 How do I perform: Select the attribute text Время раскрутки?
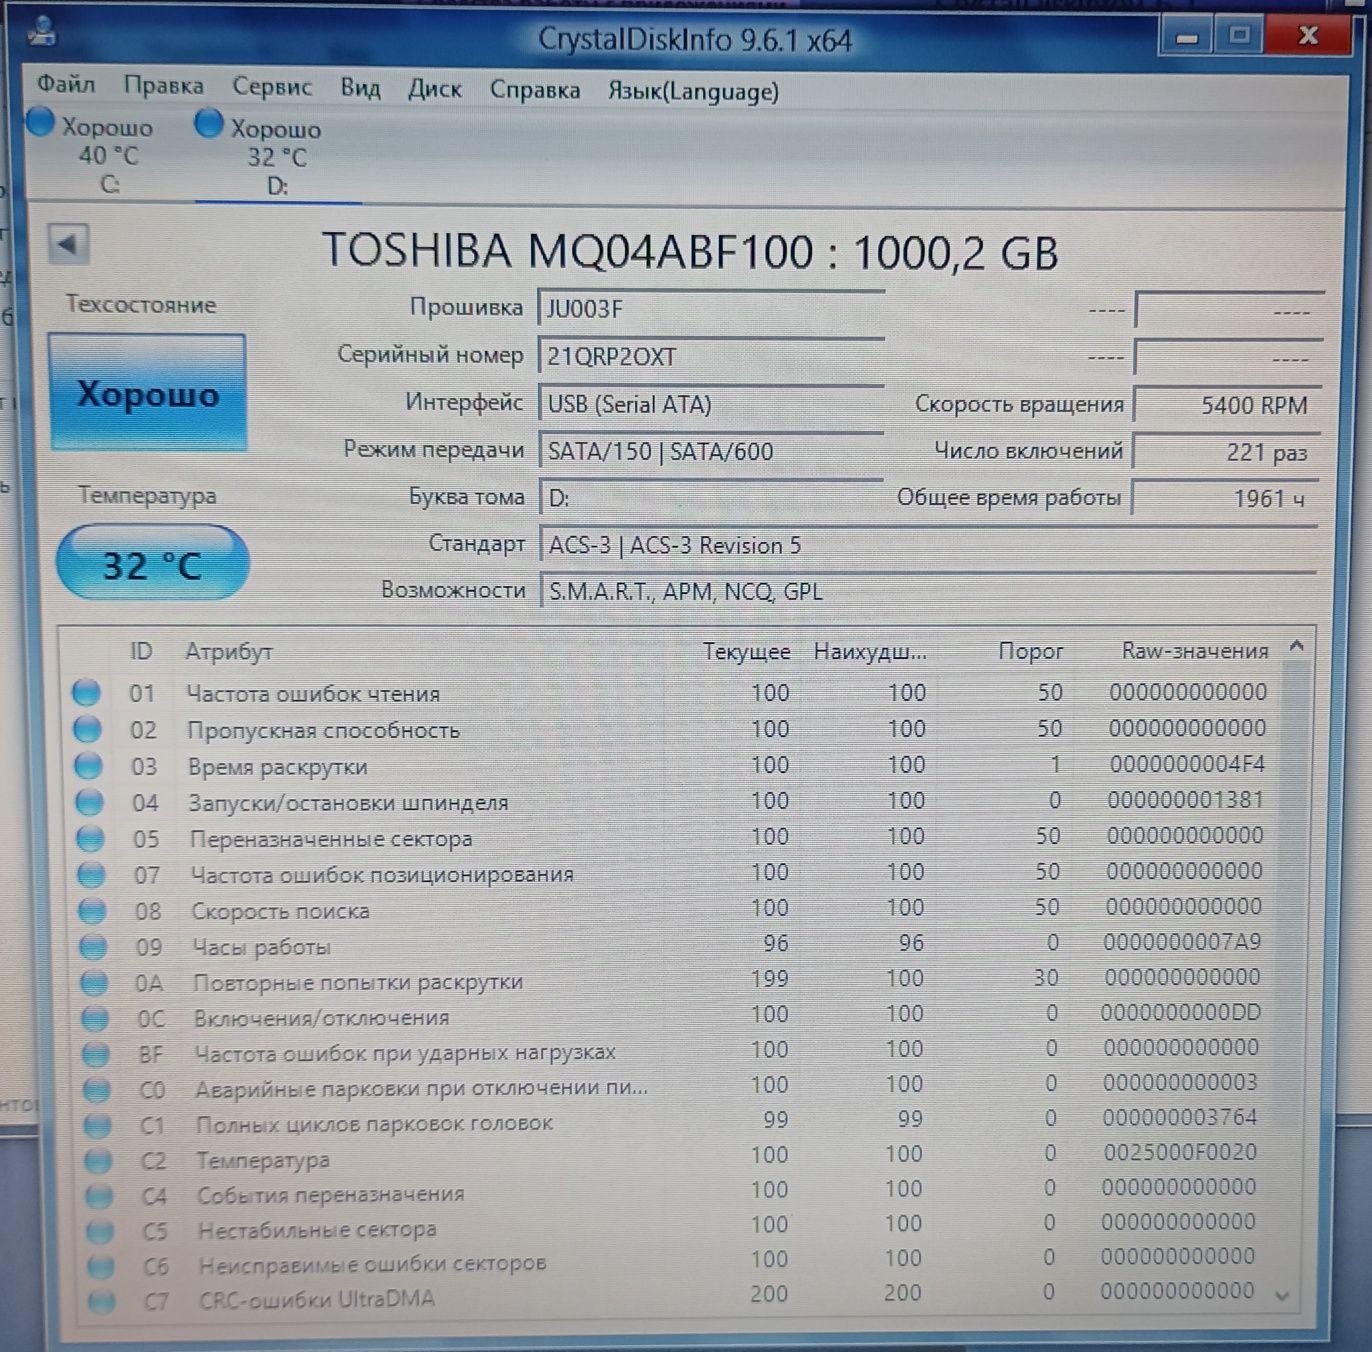[277, 767]
